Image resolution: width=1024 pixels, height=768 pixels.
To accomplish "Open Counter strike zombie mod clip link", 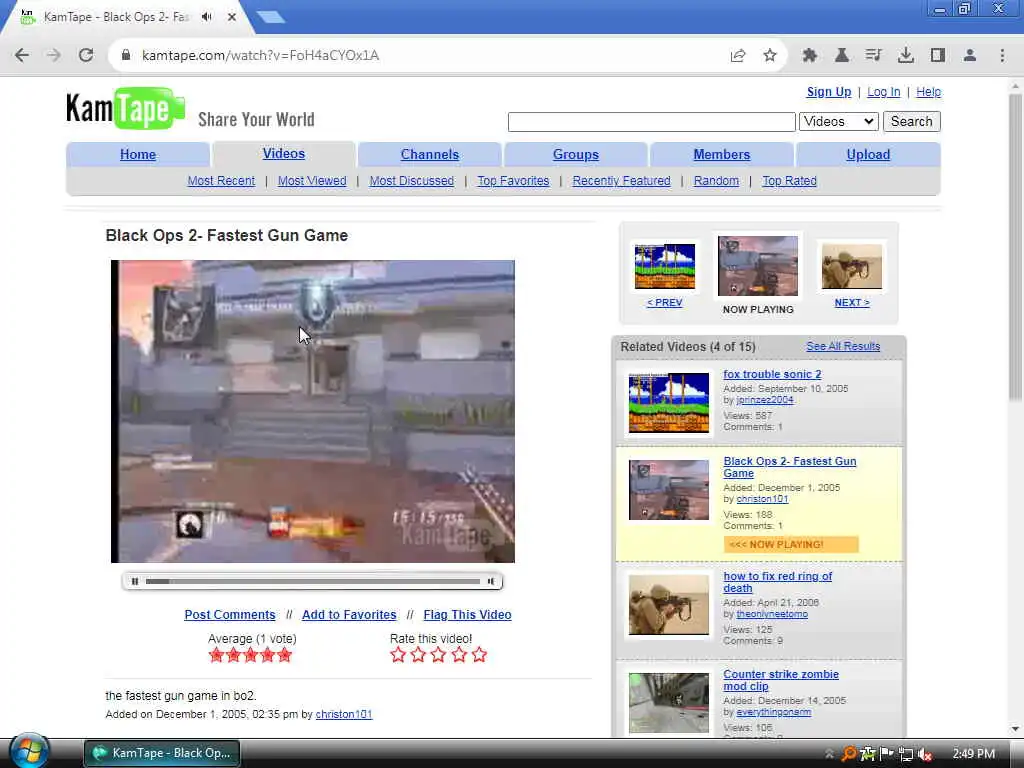I will [x=781, y=680].
